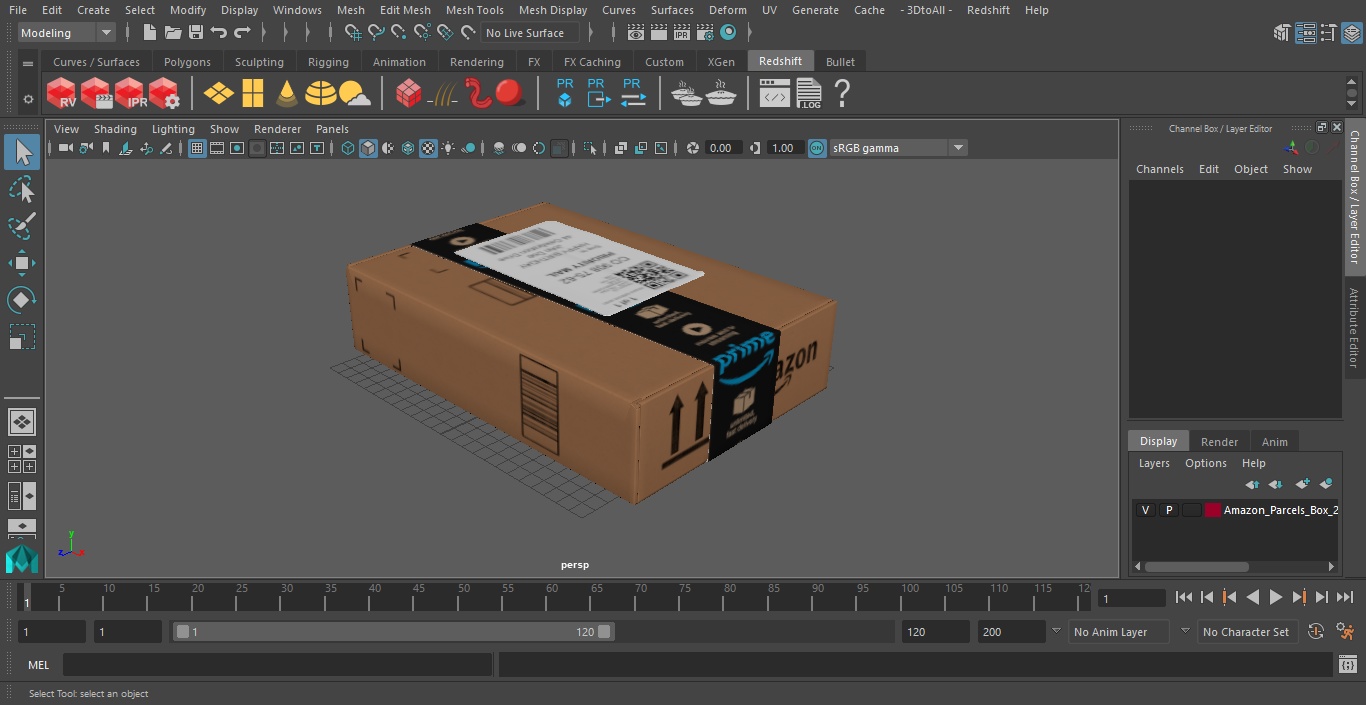Play the animation forwards

(1276, 597)
